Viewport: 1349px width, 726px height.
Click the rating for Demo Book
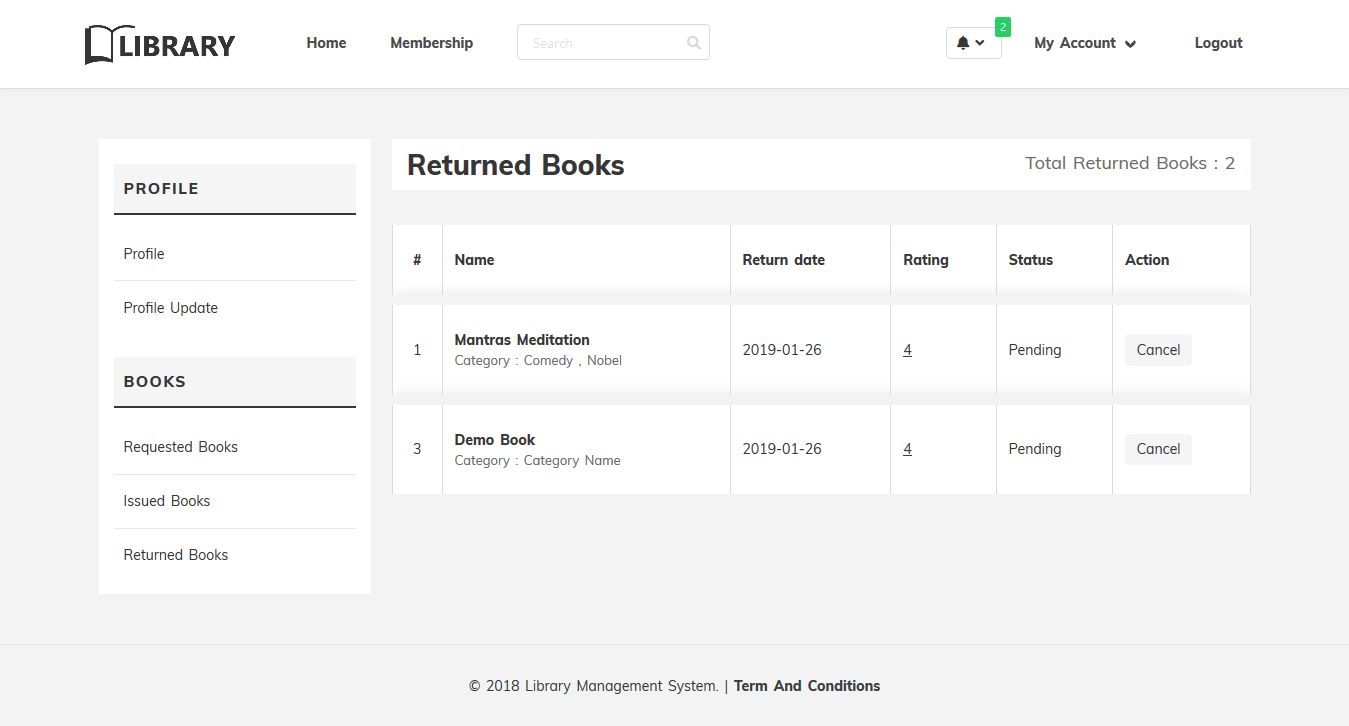tap(907, 449)
